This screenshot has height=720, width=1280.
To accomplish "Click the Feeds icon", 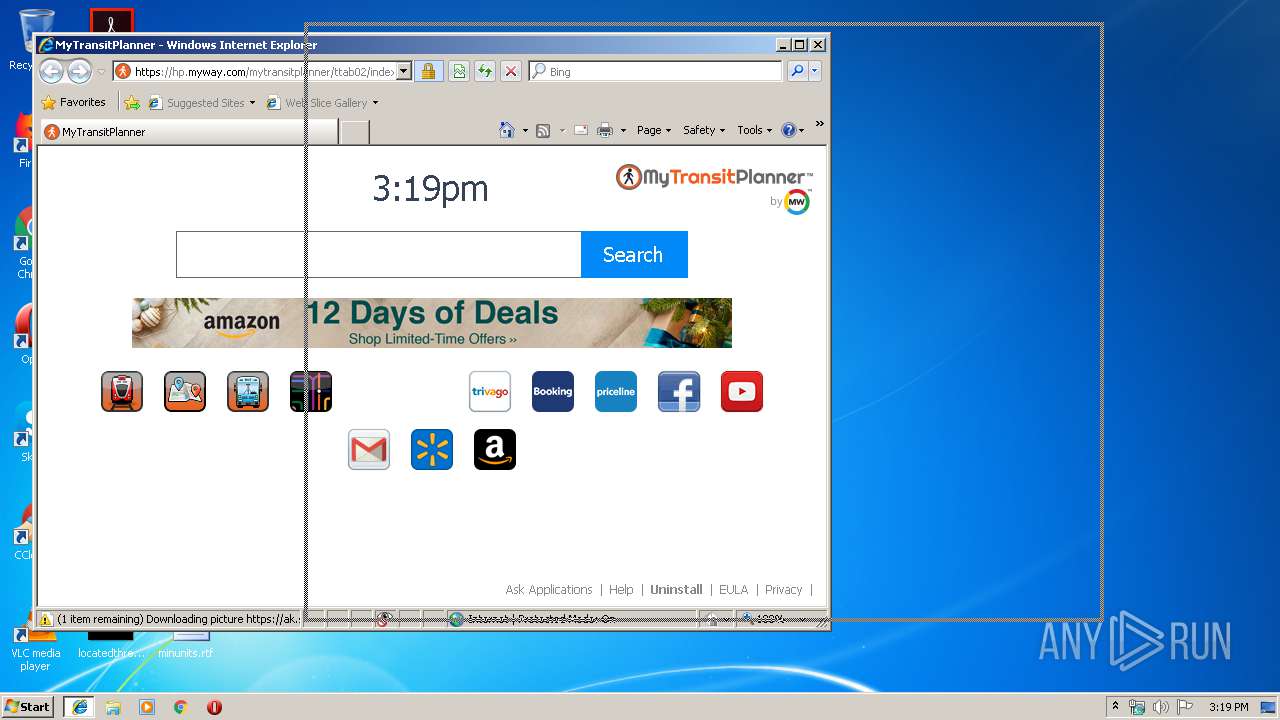I will pyautogui.click(x=543, y=130).
